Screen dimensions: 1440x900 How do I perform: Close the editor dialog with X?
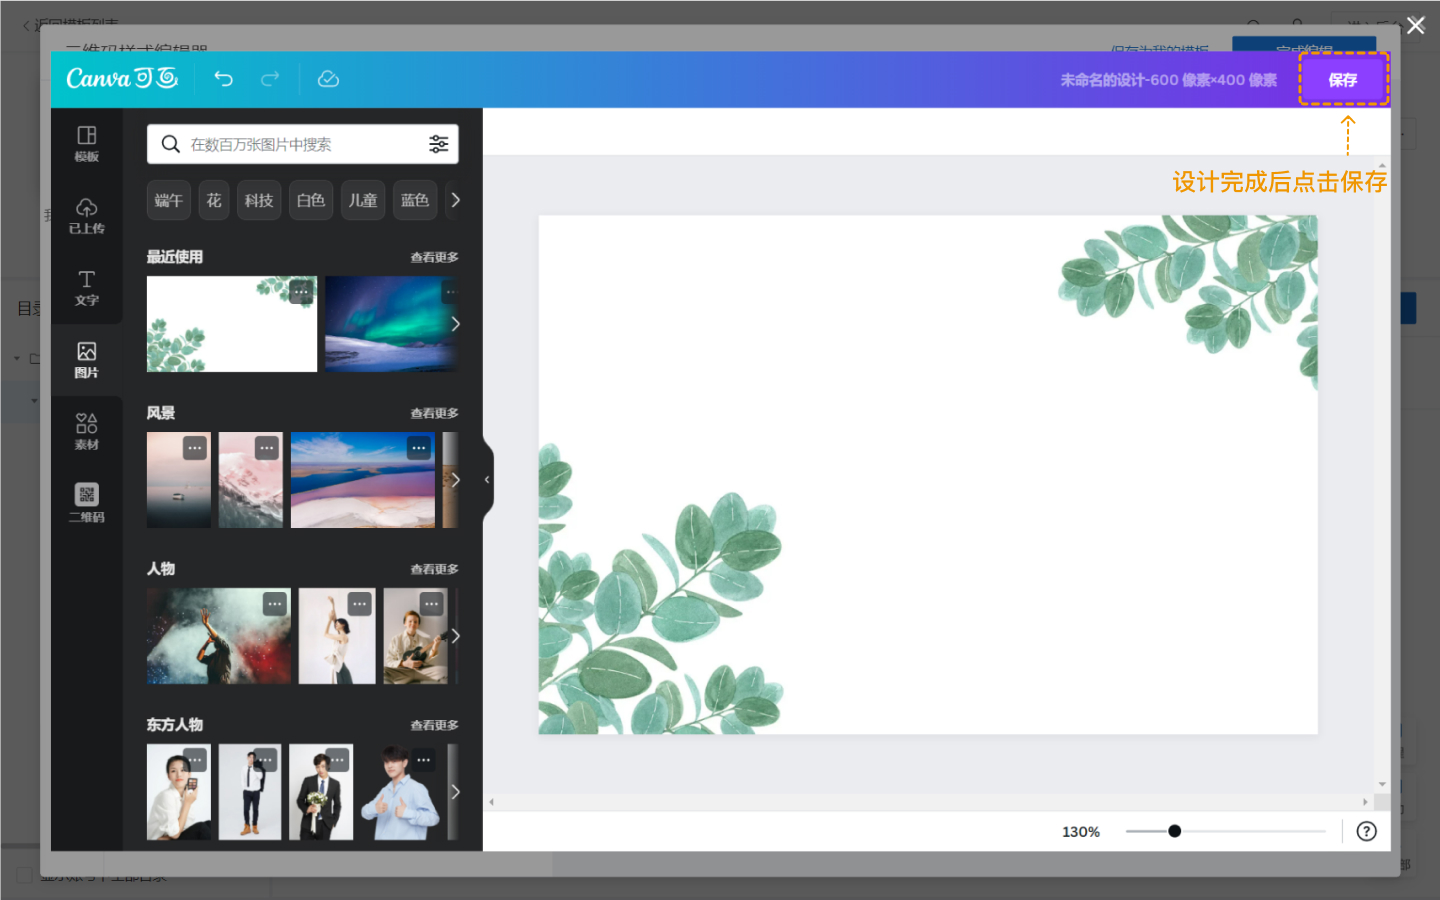pos(1416,26)
